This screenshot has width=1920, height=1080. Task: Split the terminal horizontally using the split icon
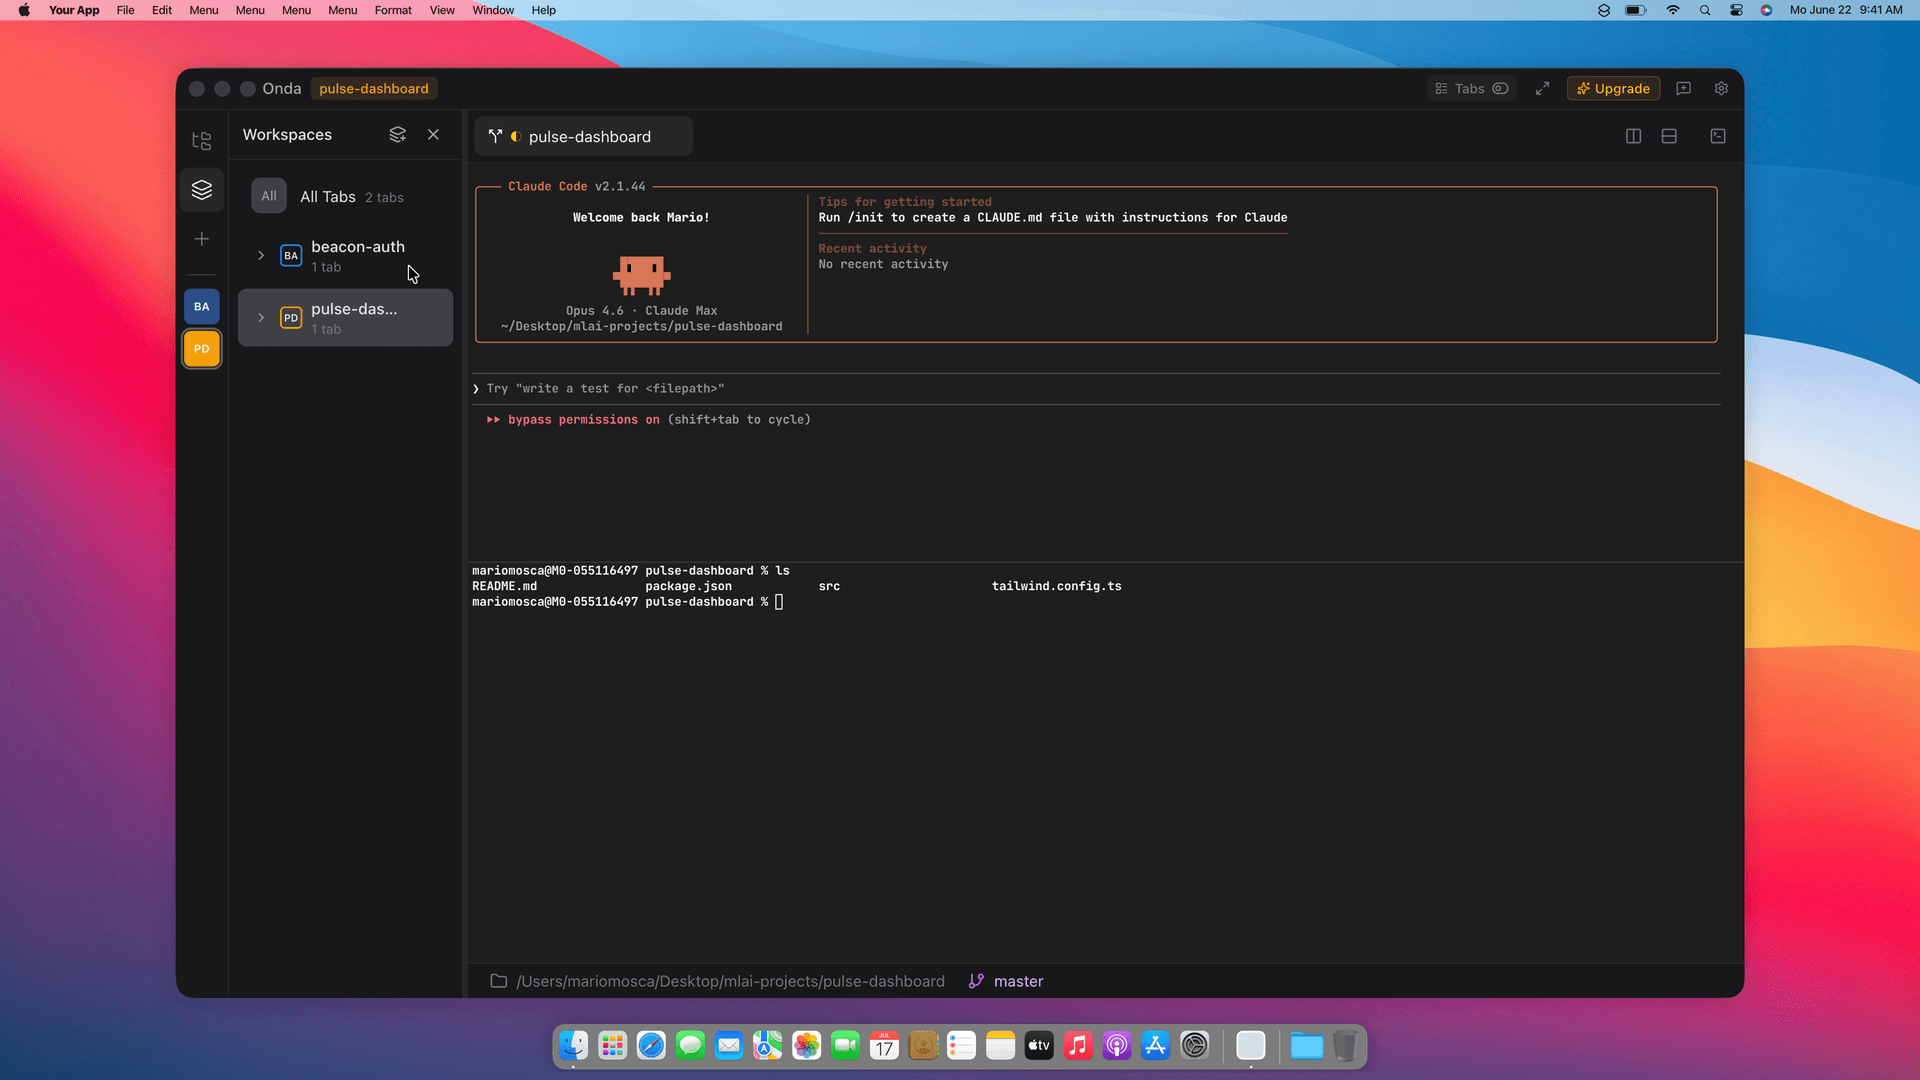[1669, 136]
